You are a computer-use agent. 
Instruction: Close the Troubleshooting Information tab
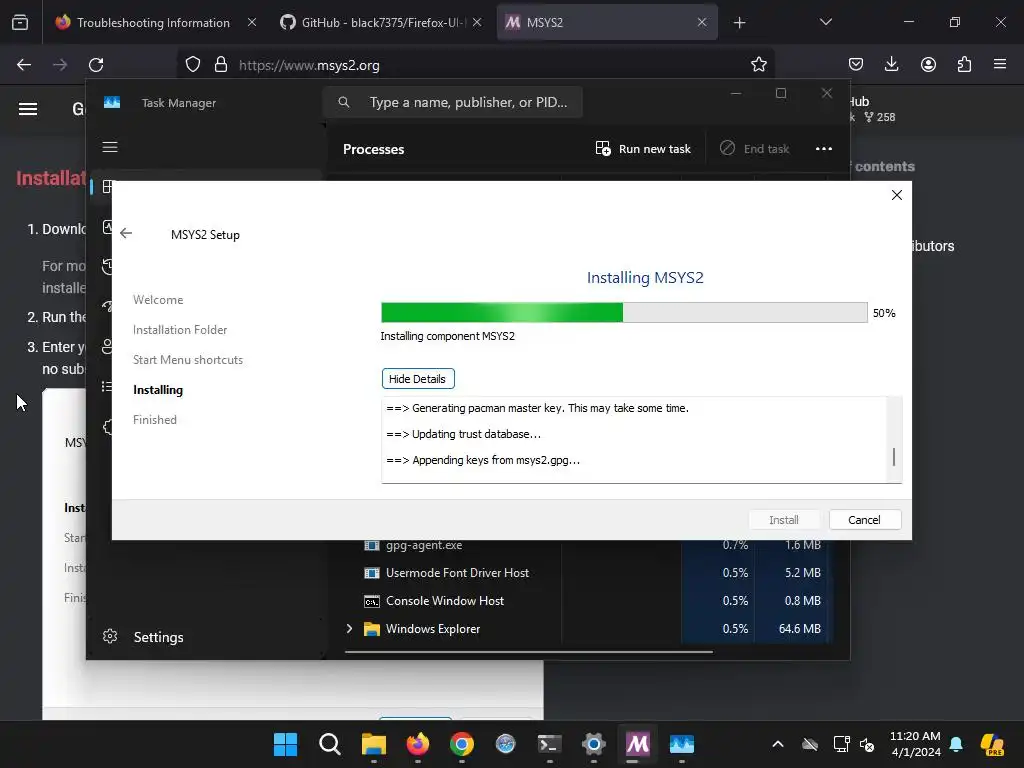click(x=251, y=22)
